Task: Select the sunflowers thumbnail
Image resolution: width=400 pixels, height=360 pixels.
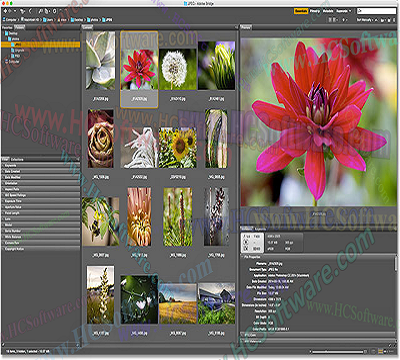Action: tap(178, 147)
